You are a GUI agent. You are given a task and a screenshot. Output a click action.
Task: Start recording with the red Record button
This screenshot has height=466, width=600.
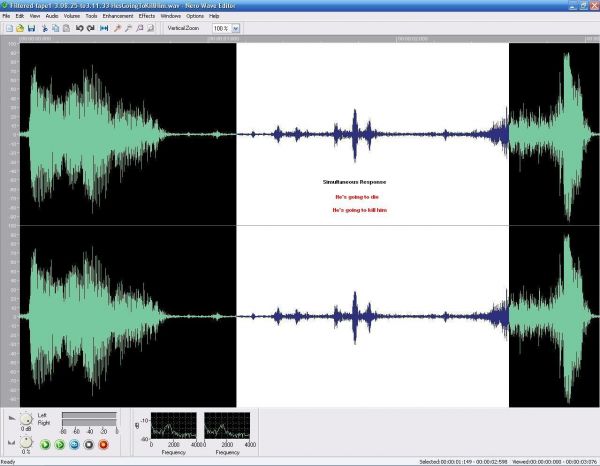point(102,443)
